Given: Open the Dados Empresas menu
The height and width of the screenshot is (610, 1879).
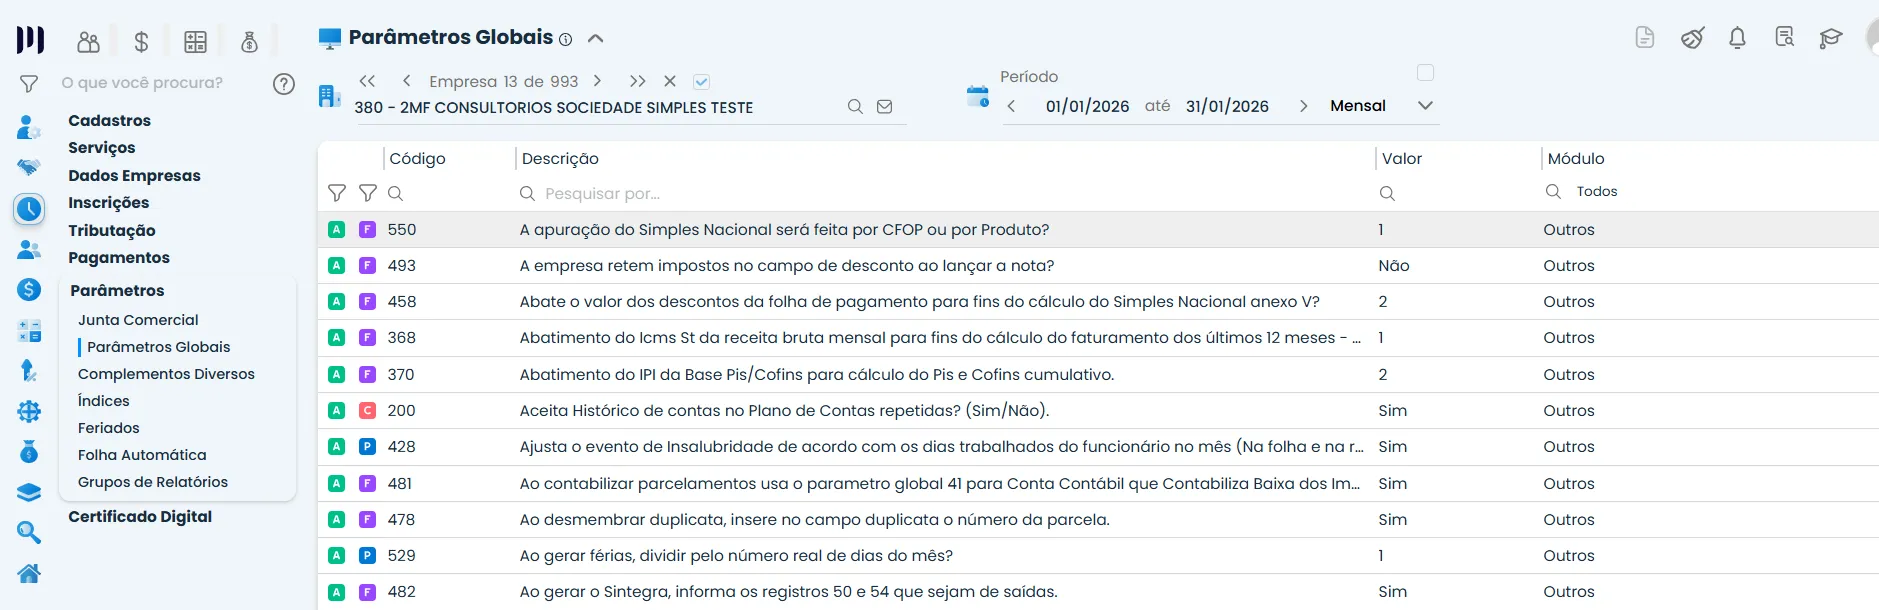Looking at the screenshot, I should tap(134, 175).
